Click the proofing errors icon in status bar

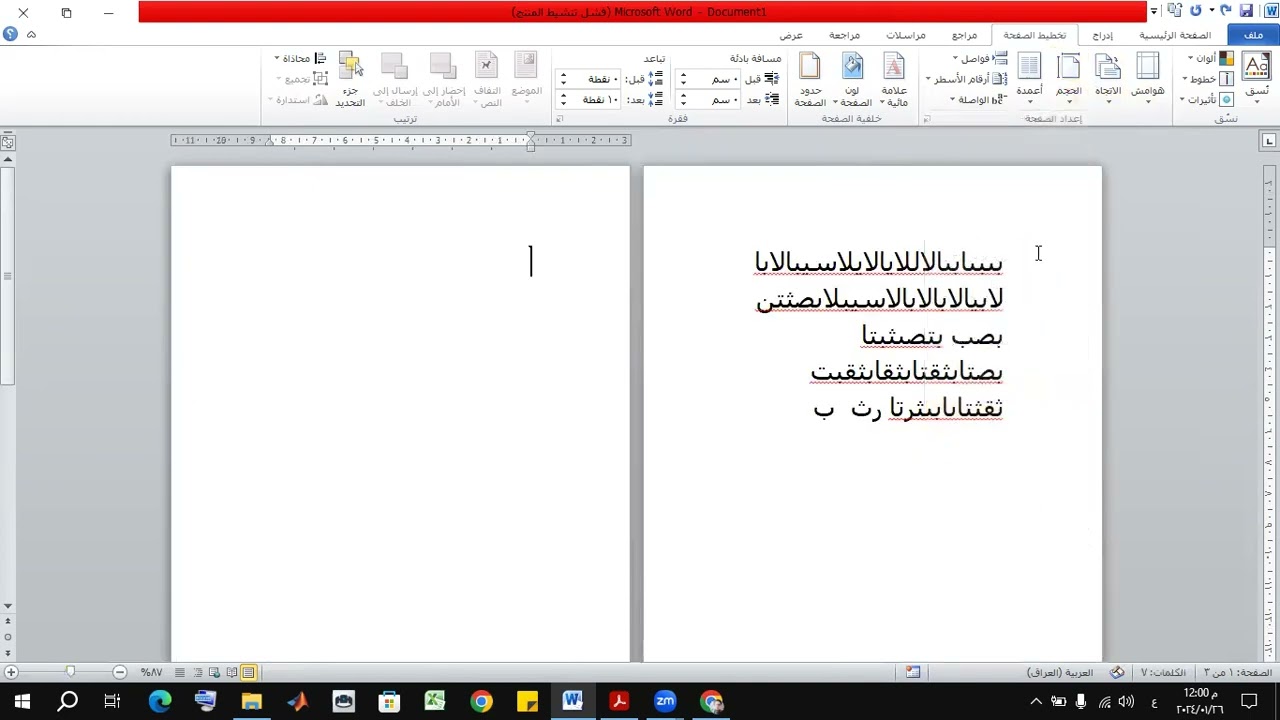(1118, 673)
